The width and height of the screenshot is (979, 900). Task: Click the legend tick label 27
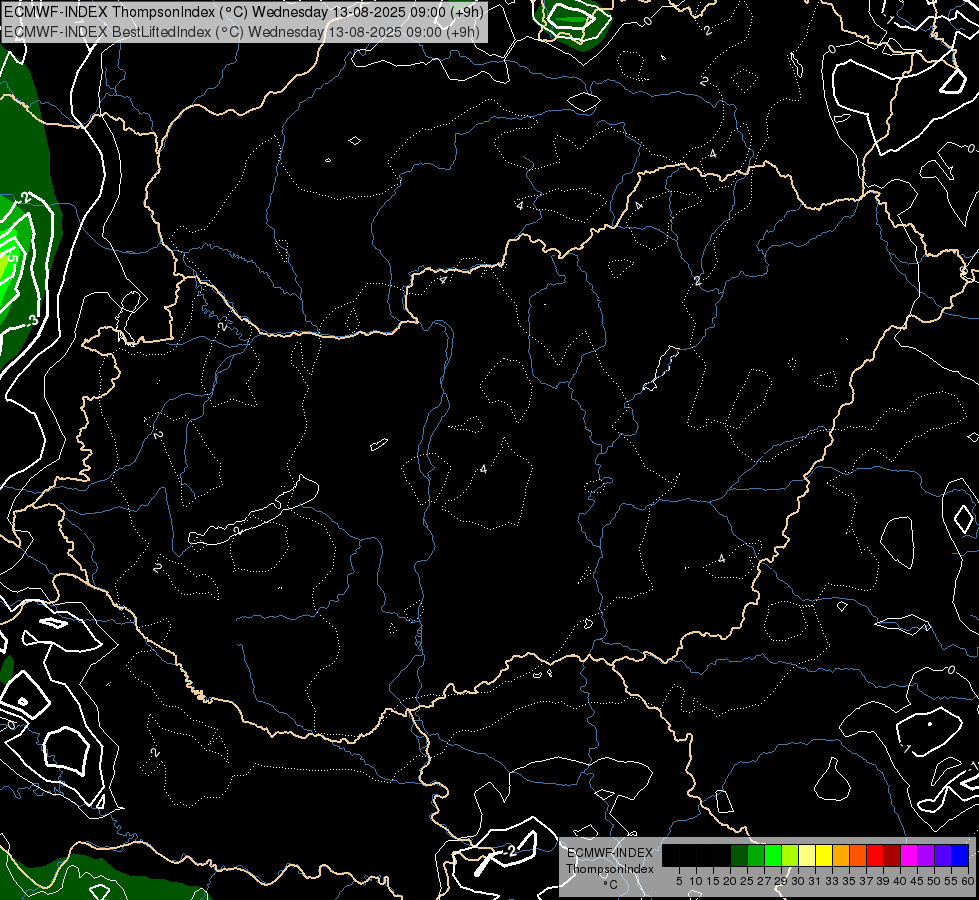(x=765, y=881)
